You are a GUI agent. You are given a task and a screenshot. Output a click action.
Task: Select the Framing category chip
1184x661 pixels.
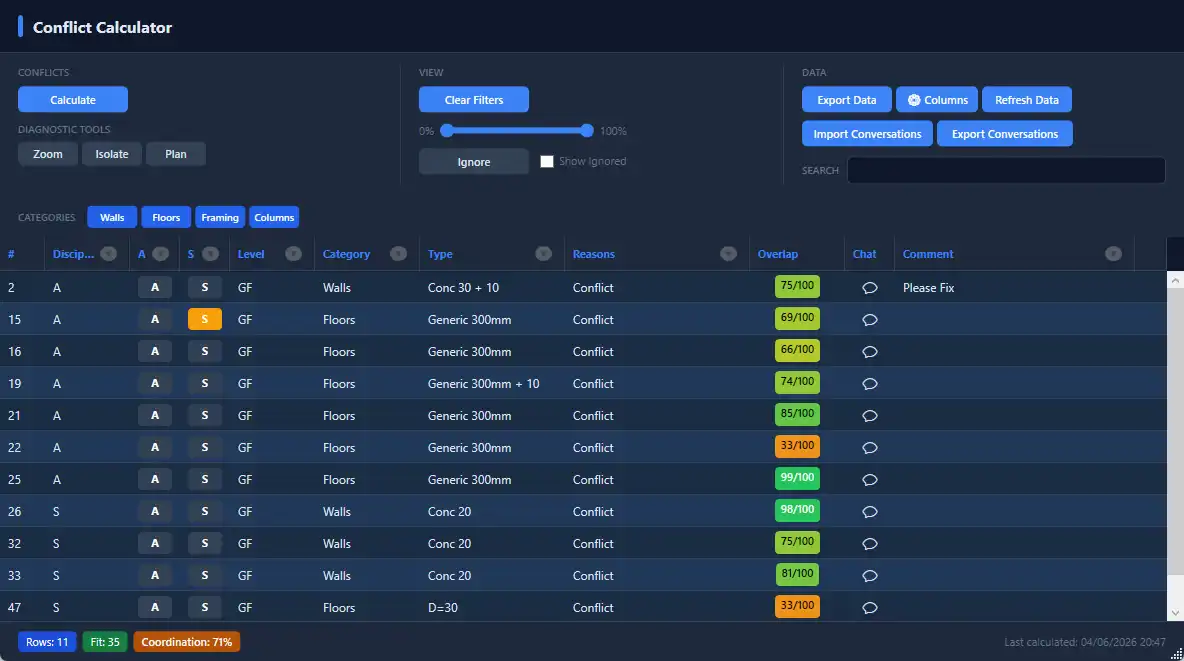(x=220, y=218)
